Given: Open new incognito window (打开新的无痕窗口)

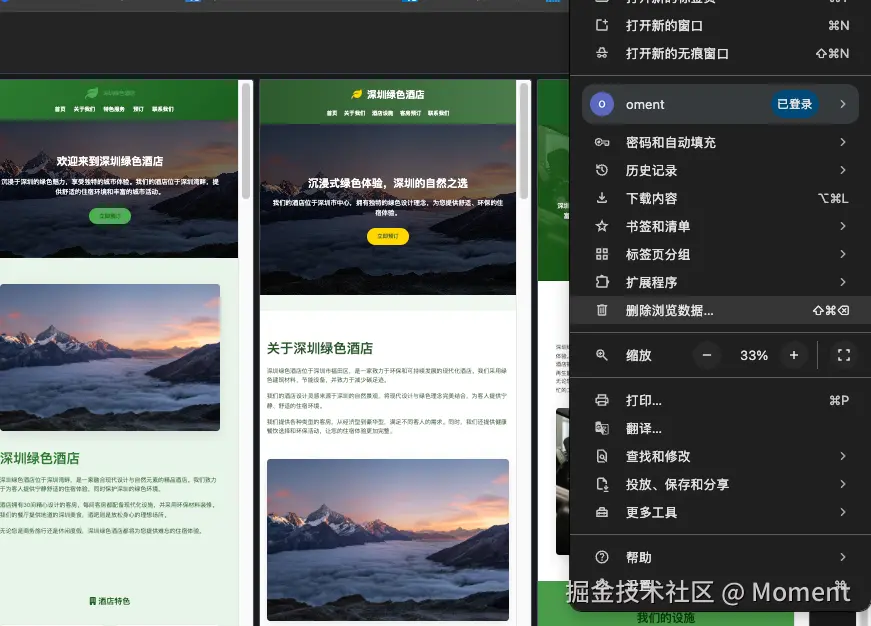Looking at the screenshot, I should tap(720, 53).
